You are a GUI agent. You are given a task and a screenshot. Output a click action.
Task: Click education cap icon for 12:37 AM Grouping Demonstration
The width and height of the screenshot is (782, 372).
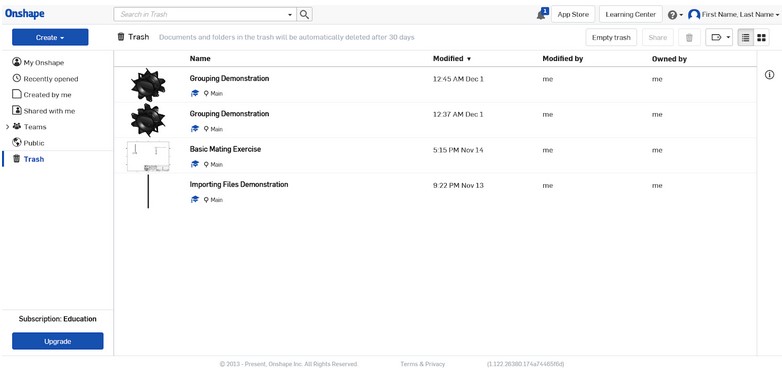point(195,129)
